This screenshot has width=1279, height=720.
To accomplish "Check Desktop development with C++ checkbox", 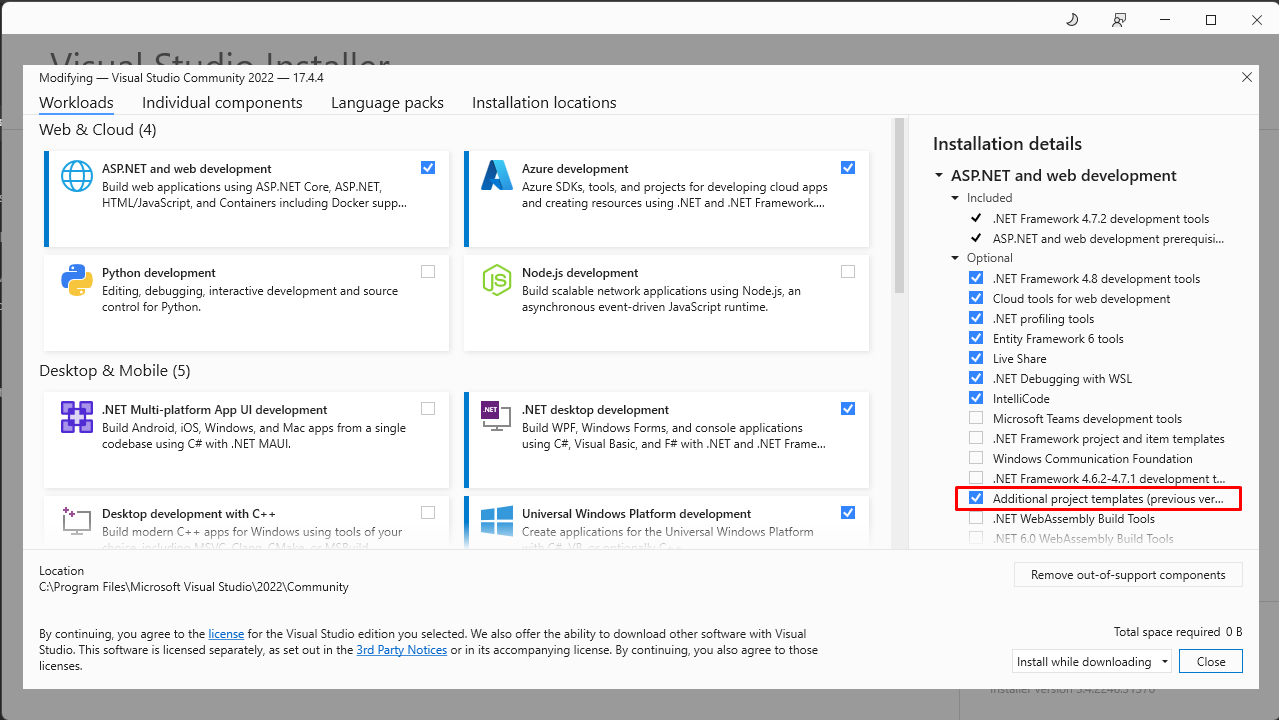I will [428, 512].
